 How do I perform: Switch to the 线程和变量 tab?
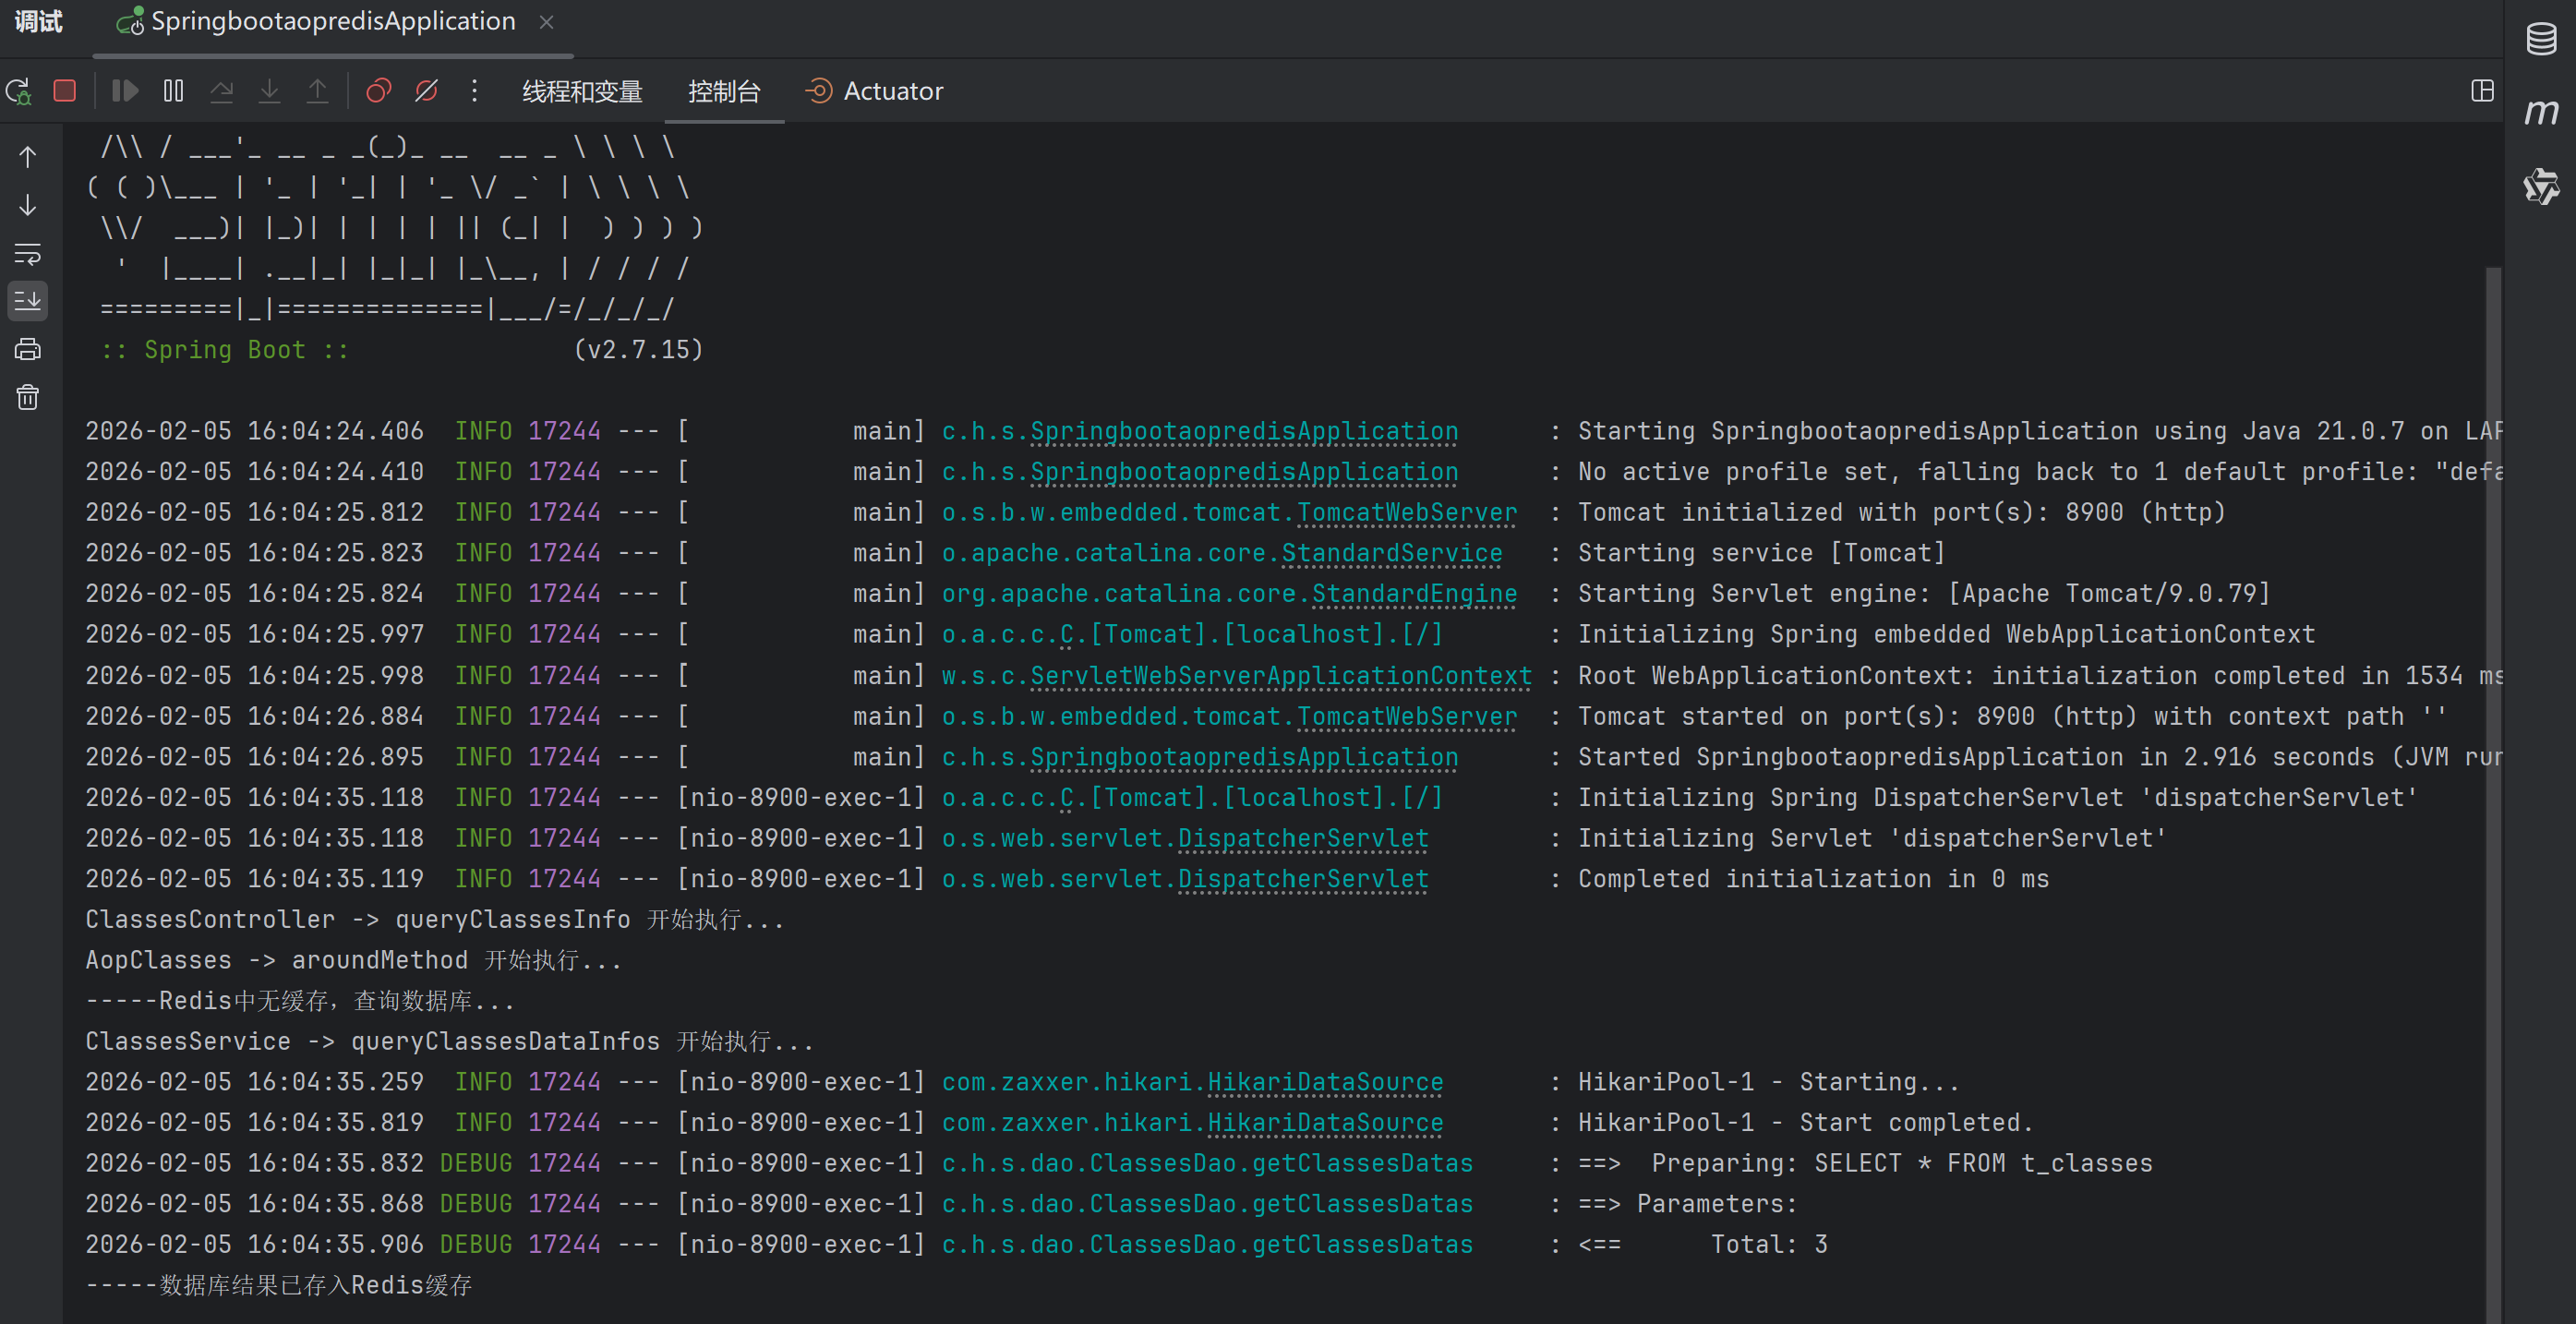(x=582, y=92)
